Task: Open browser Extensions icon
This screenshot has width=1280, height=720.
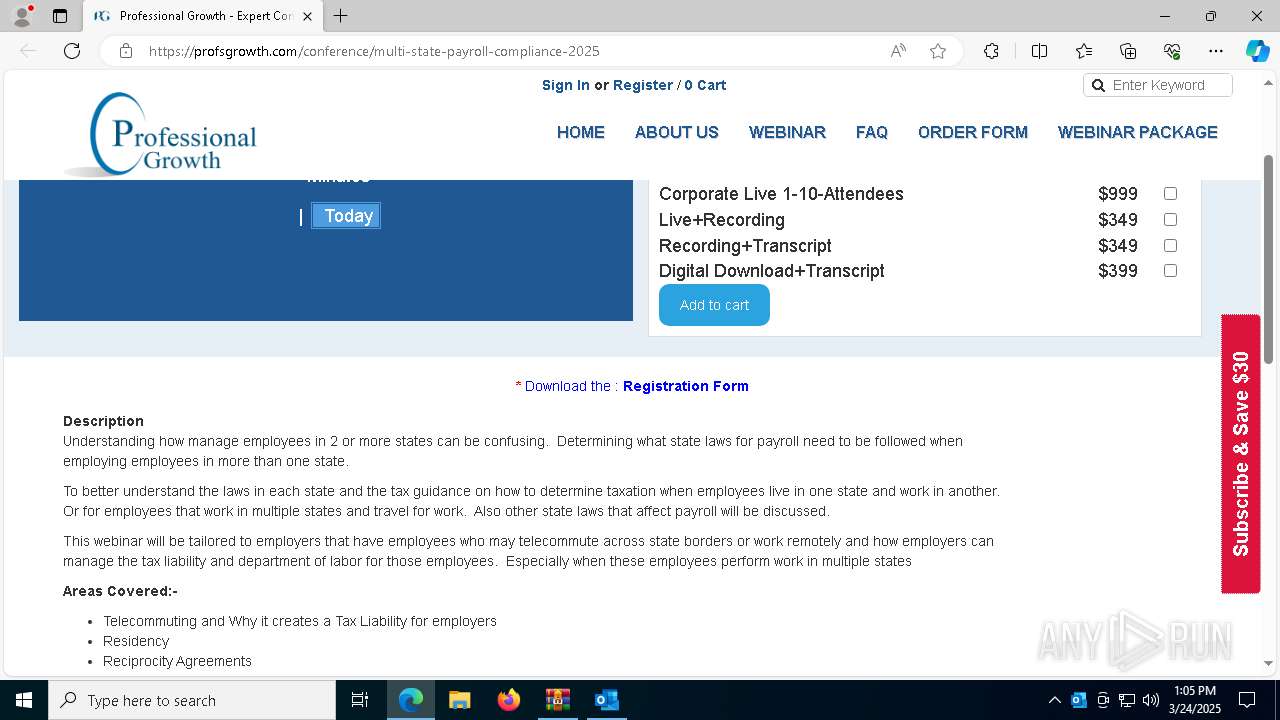Action: pyautogui.click(x=991, y=51)
